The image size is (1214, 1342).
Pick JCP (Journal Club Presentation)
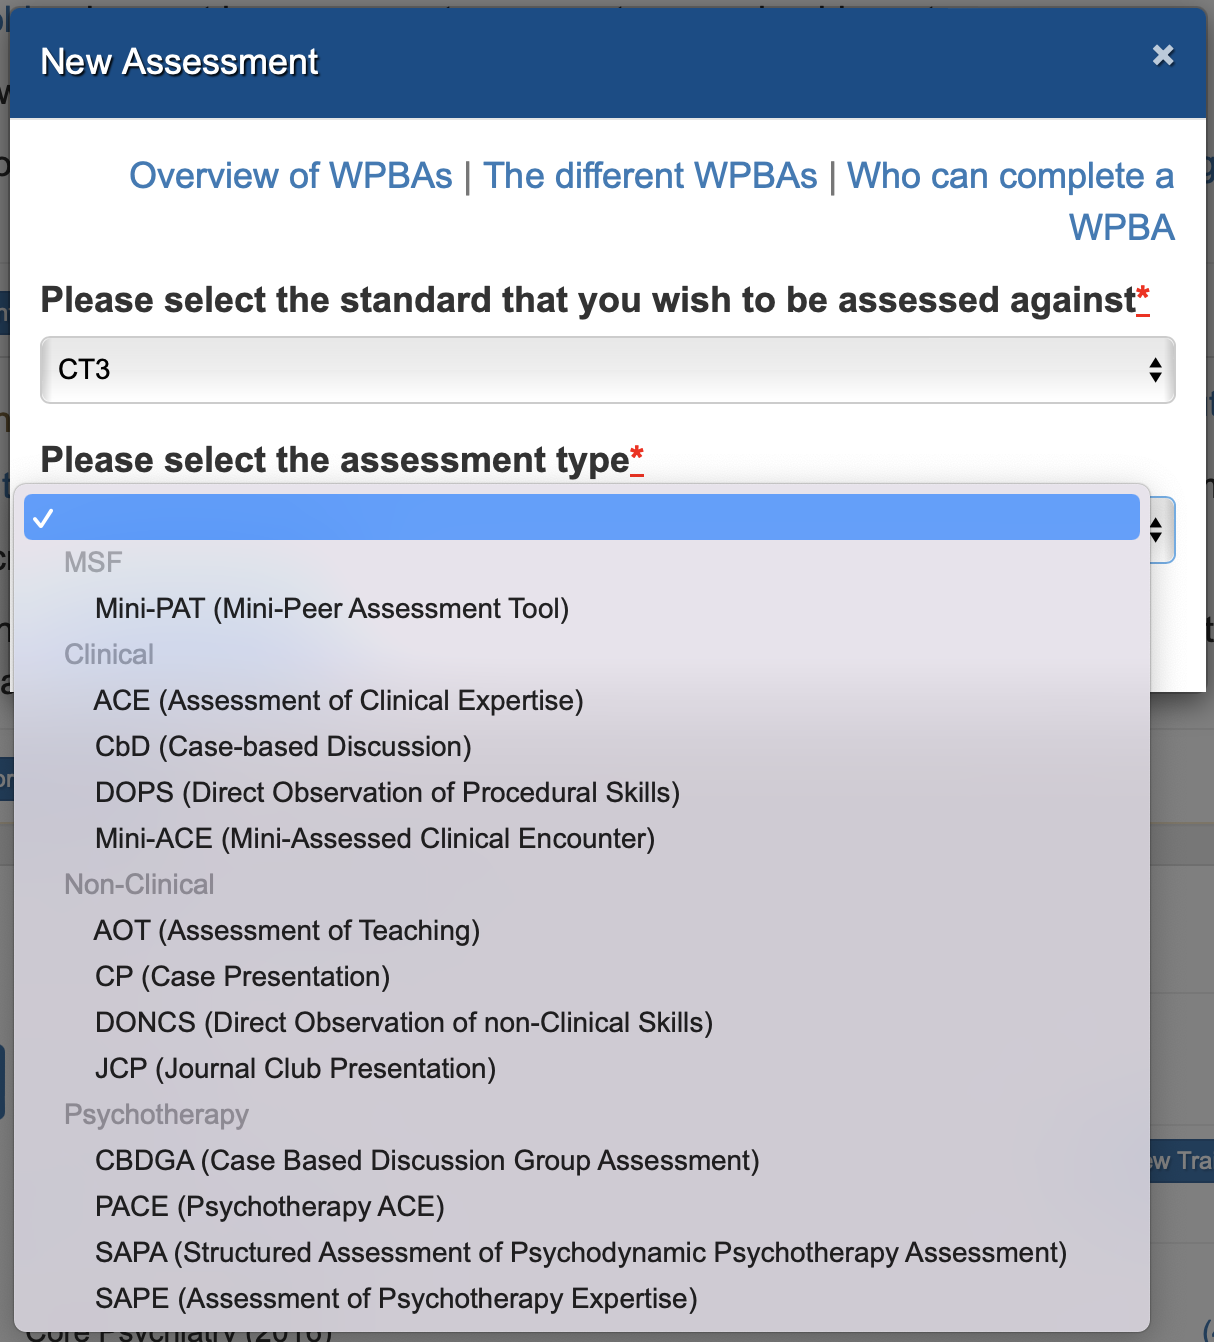pos(295,1068)
